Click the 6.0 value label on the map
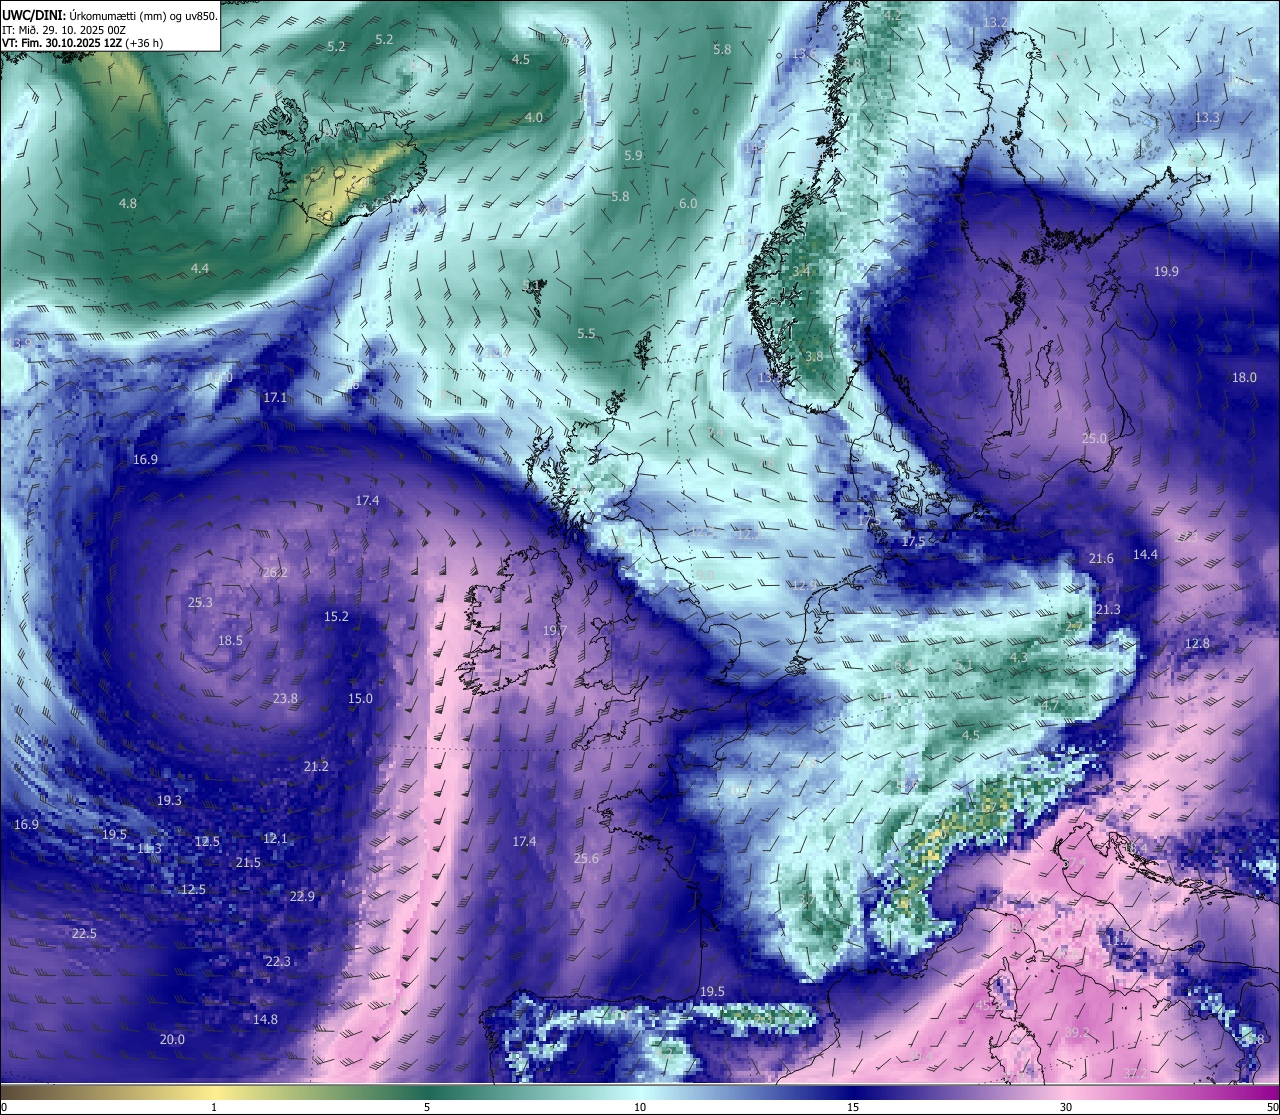1280x1115 pixels. 688,203
